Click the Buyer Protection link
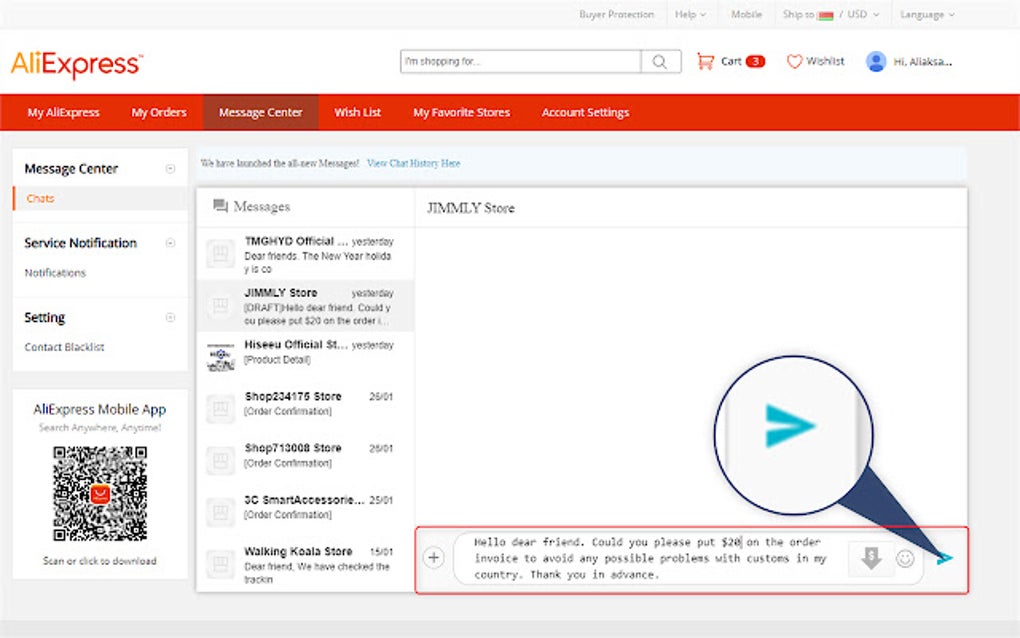 pos(617,14)
